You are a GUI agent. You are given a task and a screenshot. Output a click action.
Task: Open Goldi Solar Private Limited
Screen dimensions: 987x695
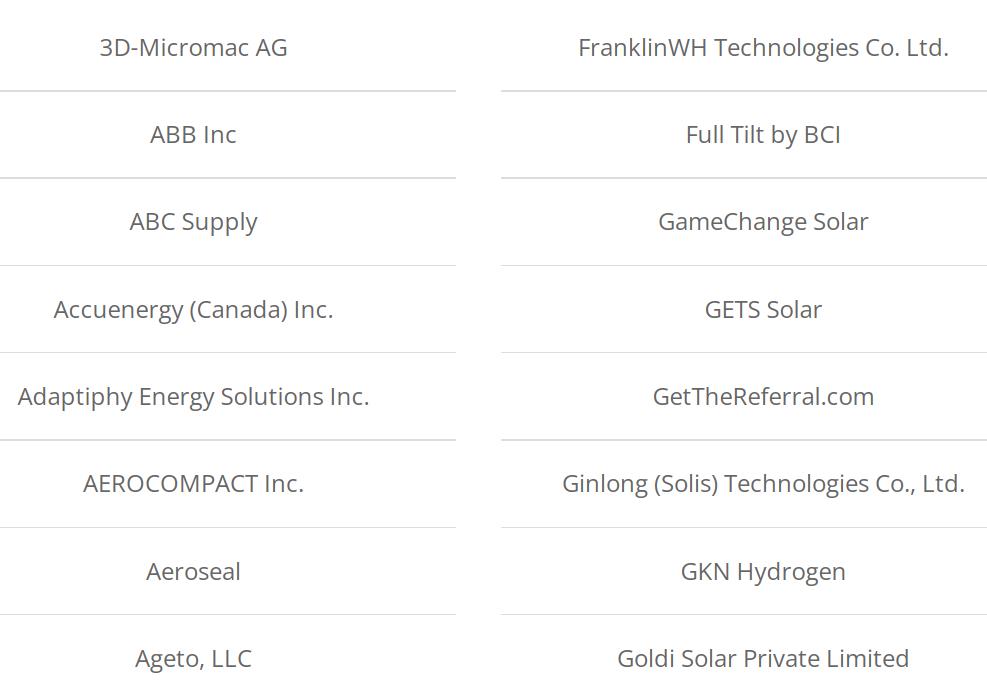[763, 659]
